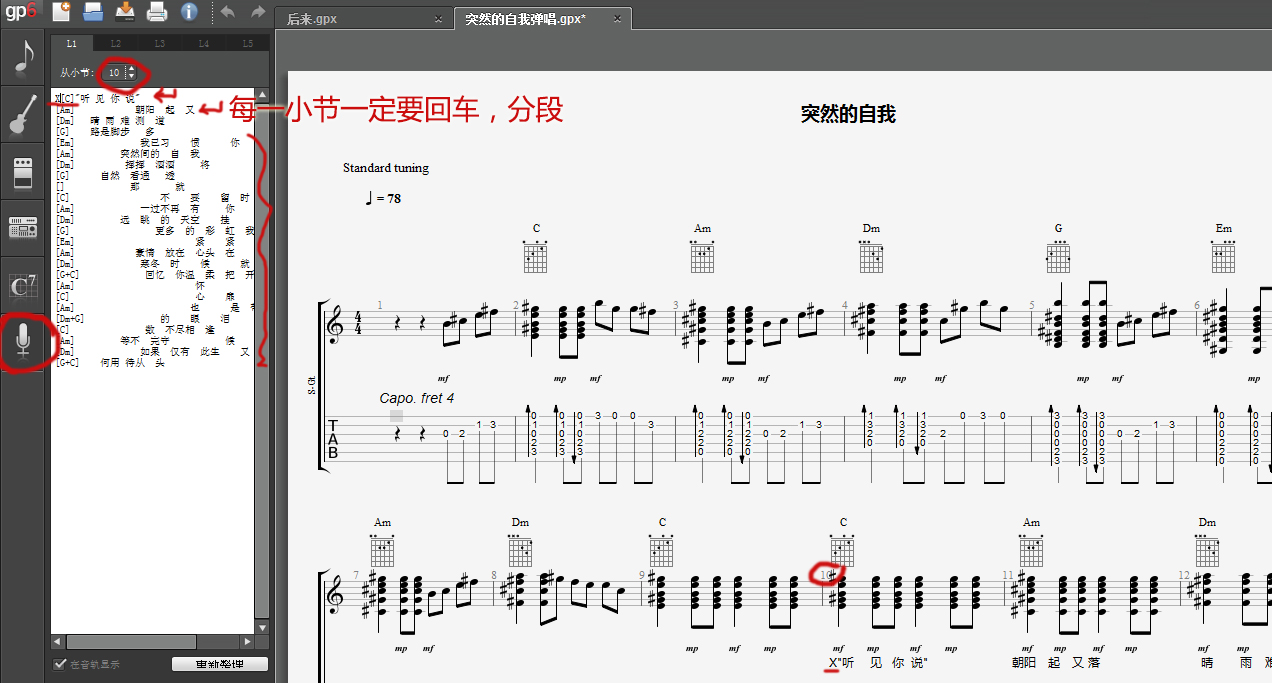
Task: Click the drum machine panel icon
Action: (x=23, y=229)
